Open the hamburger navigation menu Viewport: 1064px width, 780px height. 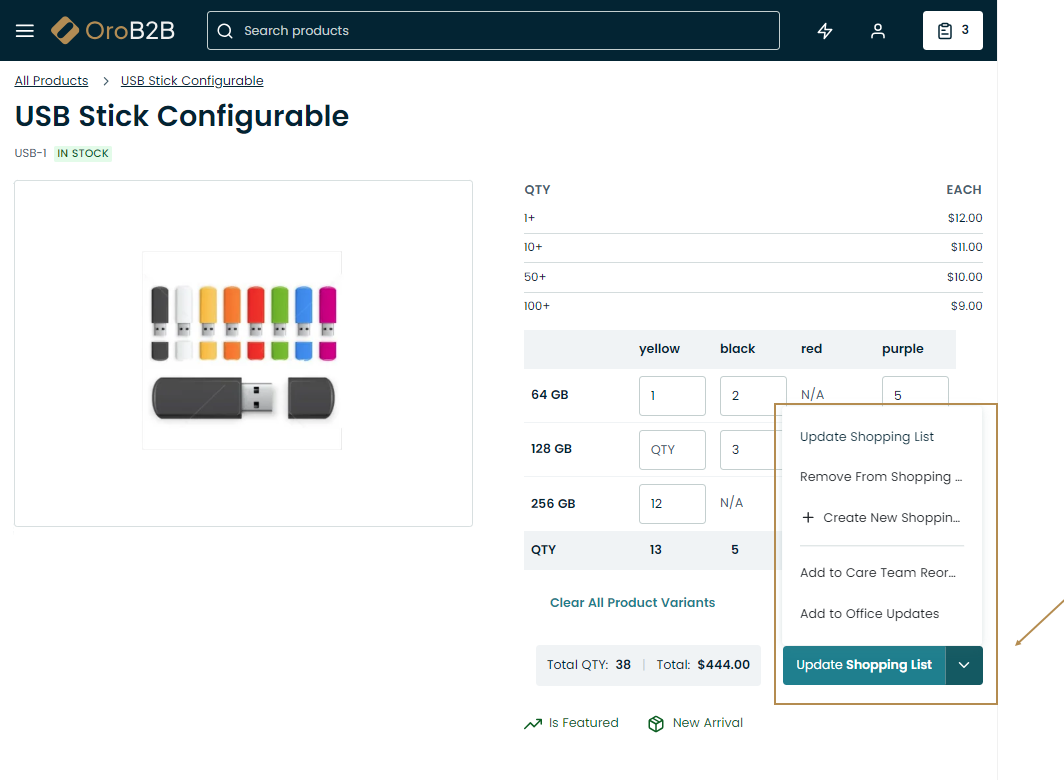[x=25, y=31]
